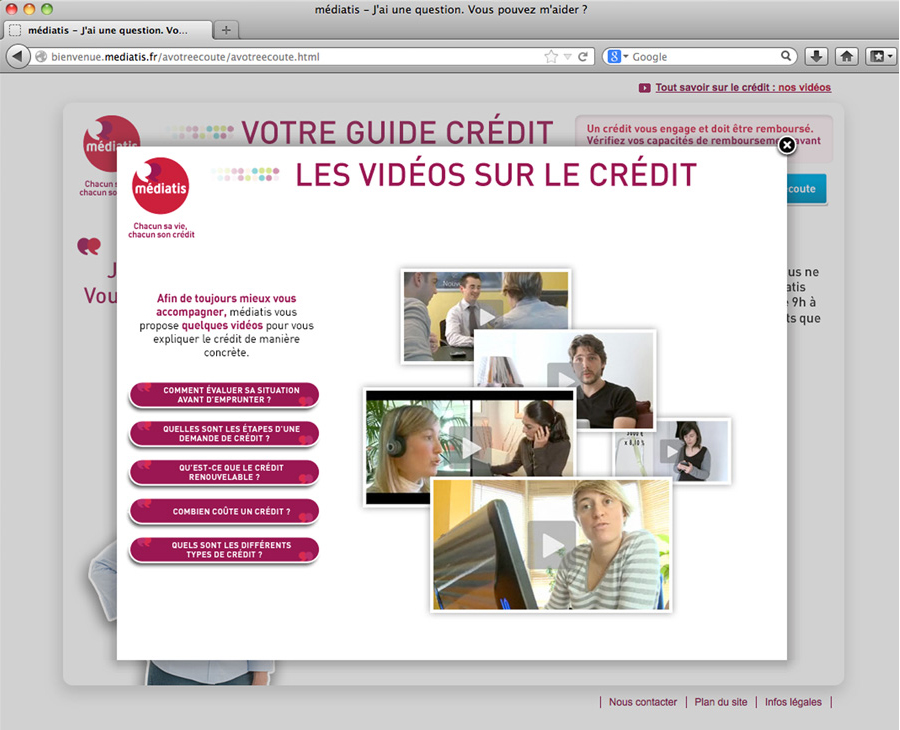Click the search magnifier icon

787,57
